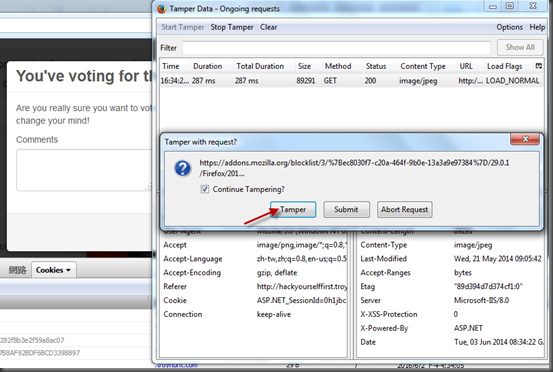
Task: Uncheck the Continue Tampering checkbox
Action: click(x=205, y=189)
